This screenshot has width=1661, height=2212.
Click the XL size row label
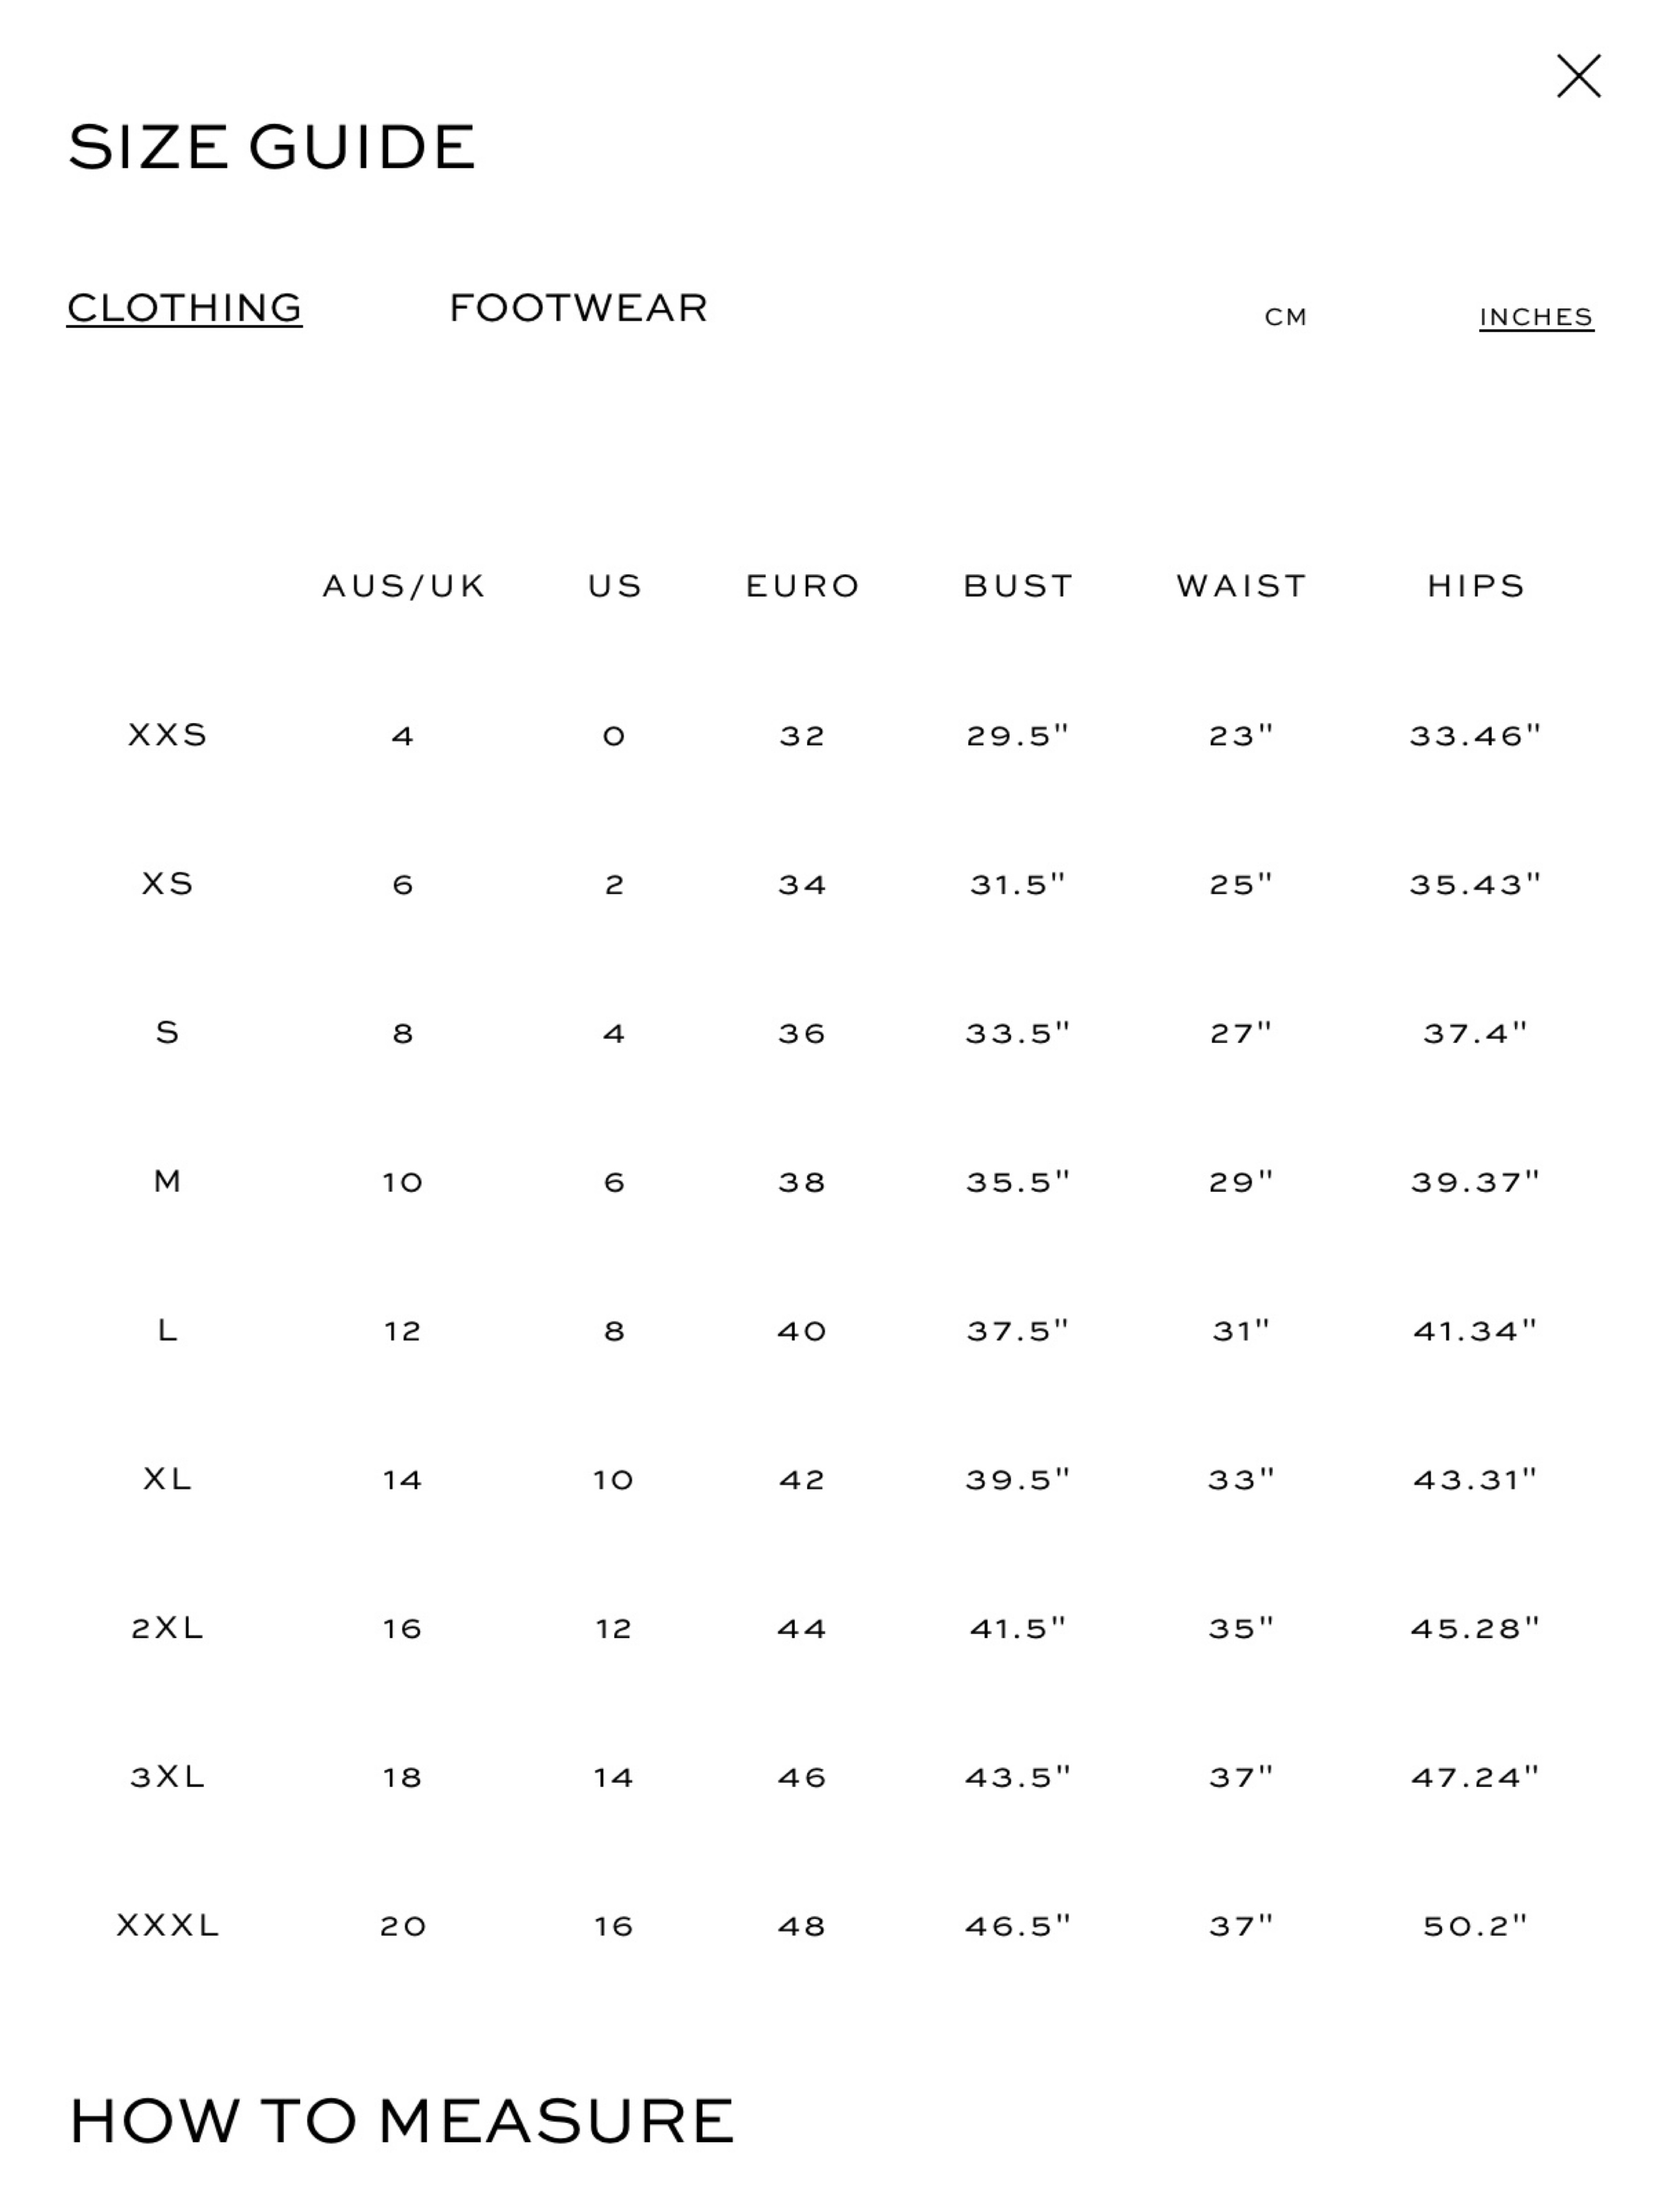(x=167, y=1479)
